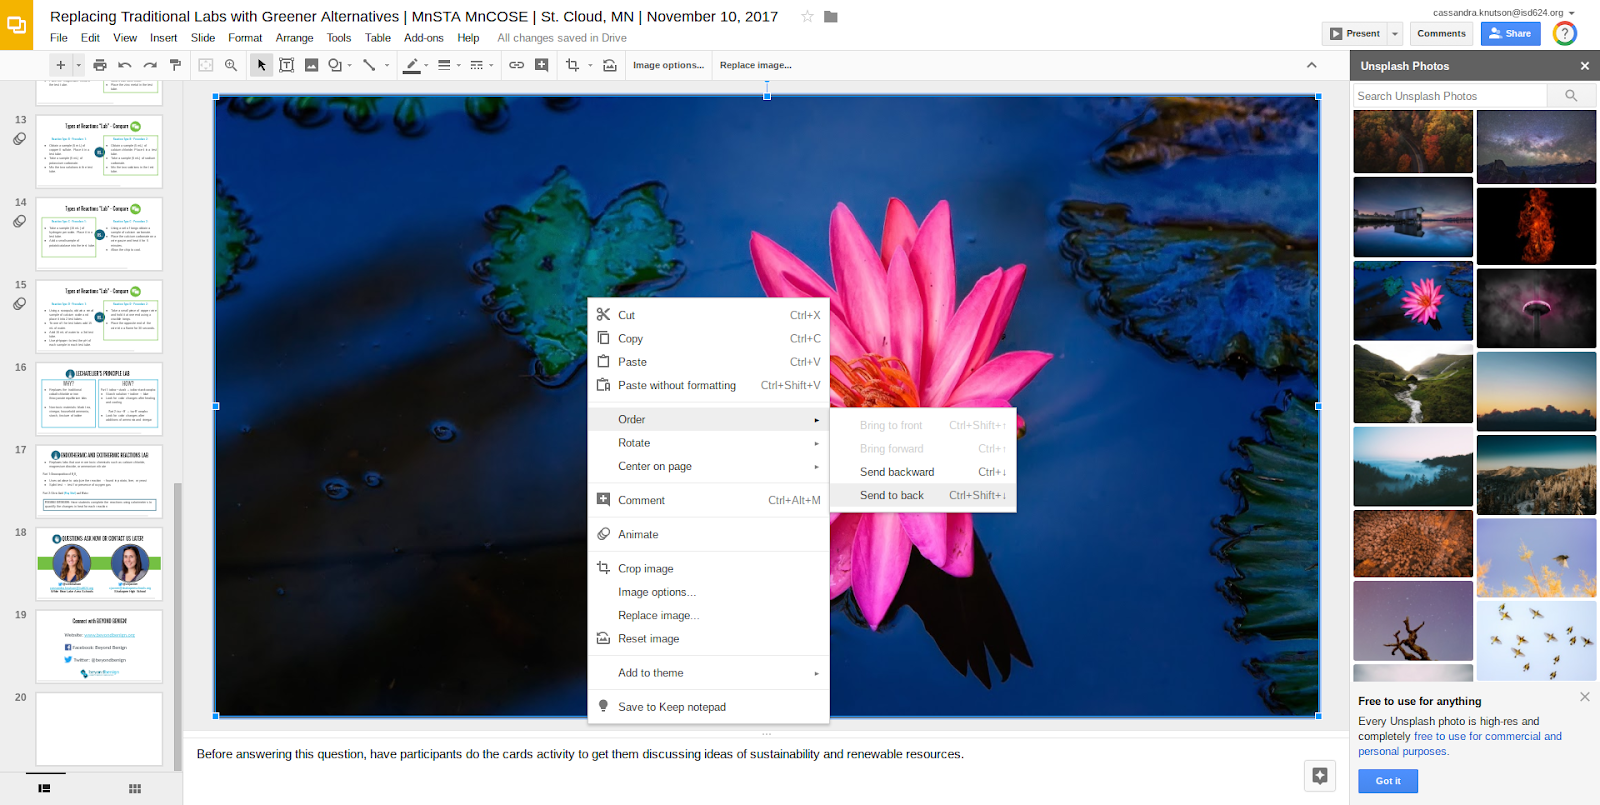Select slide 16 thumbnail
This screenshot has width=1600, height=805.
tap(99, 399)
